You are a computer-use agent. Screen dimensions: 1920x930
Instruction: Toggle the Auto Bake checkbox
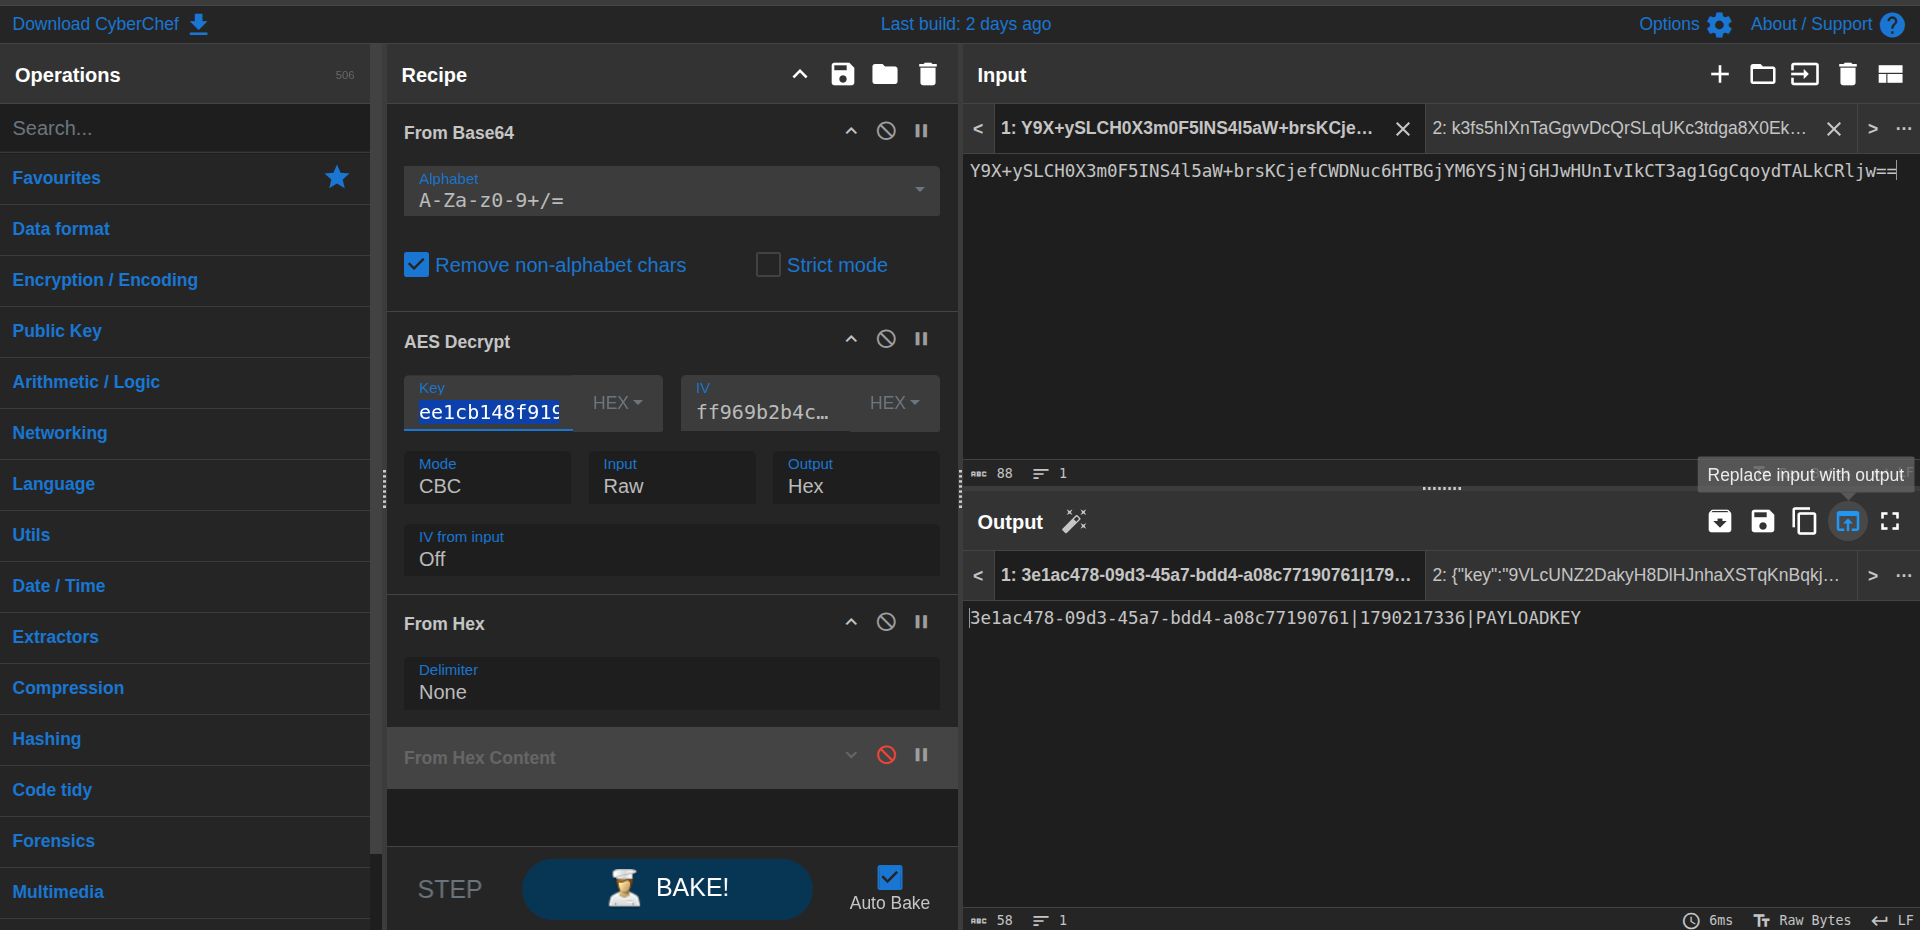(x=889, y=877)
